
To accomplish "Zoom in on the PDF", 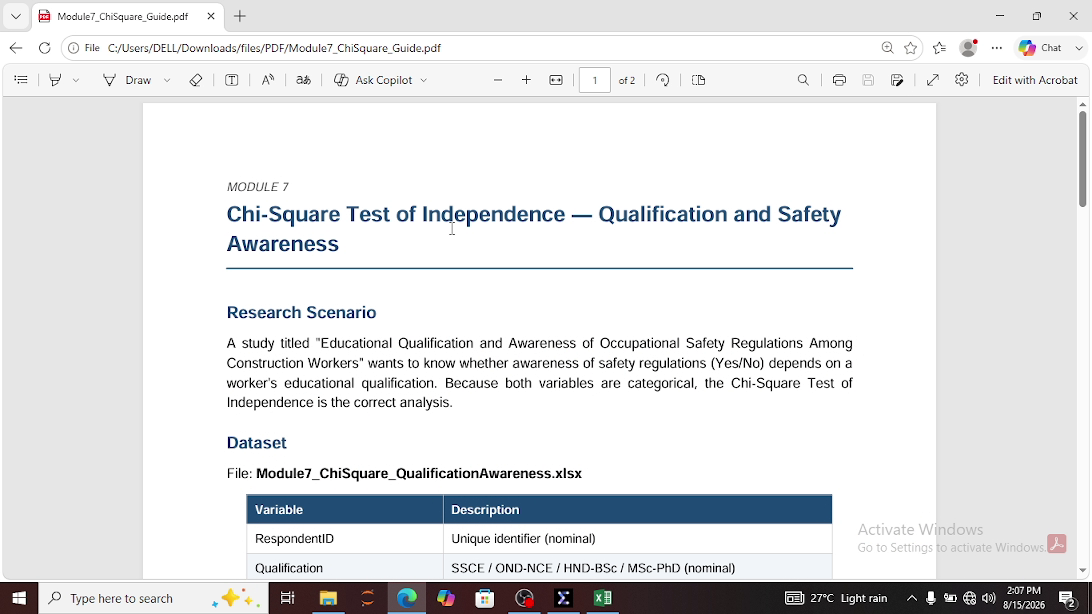I will (x=526, y=80).
